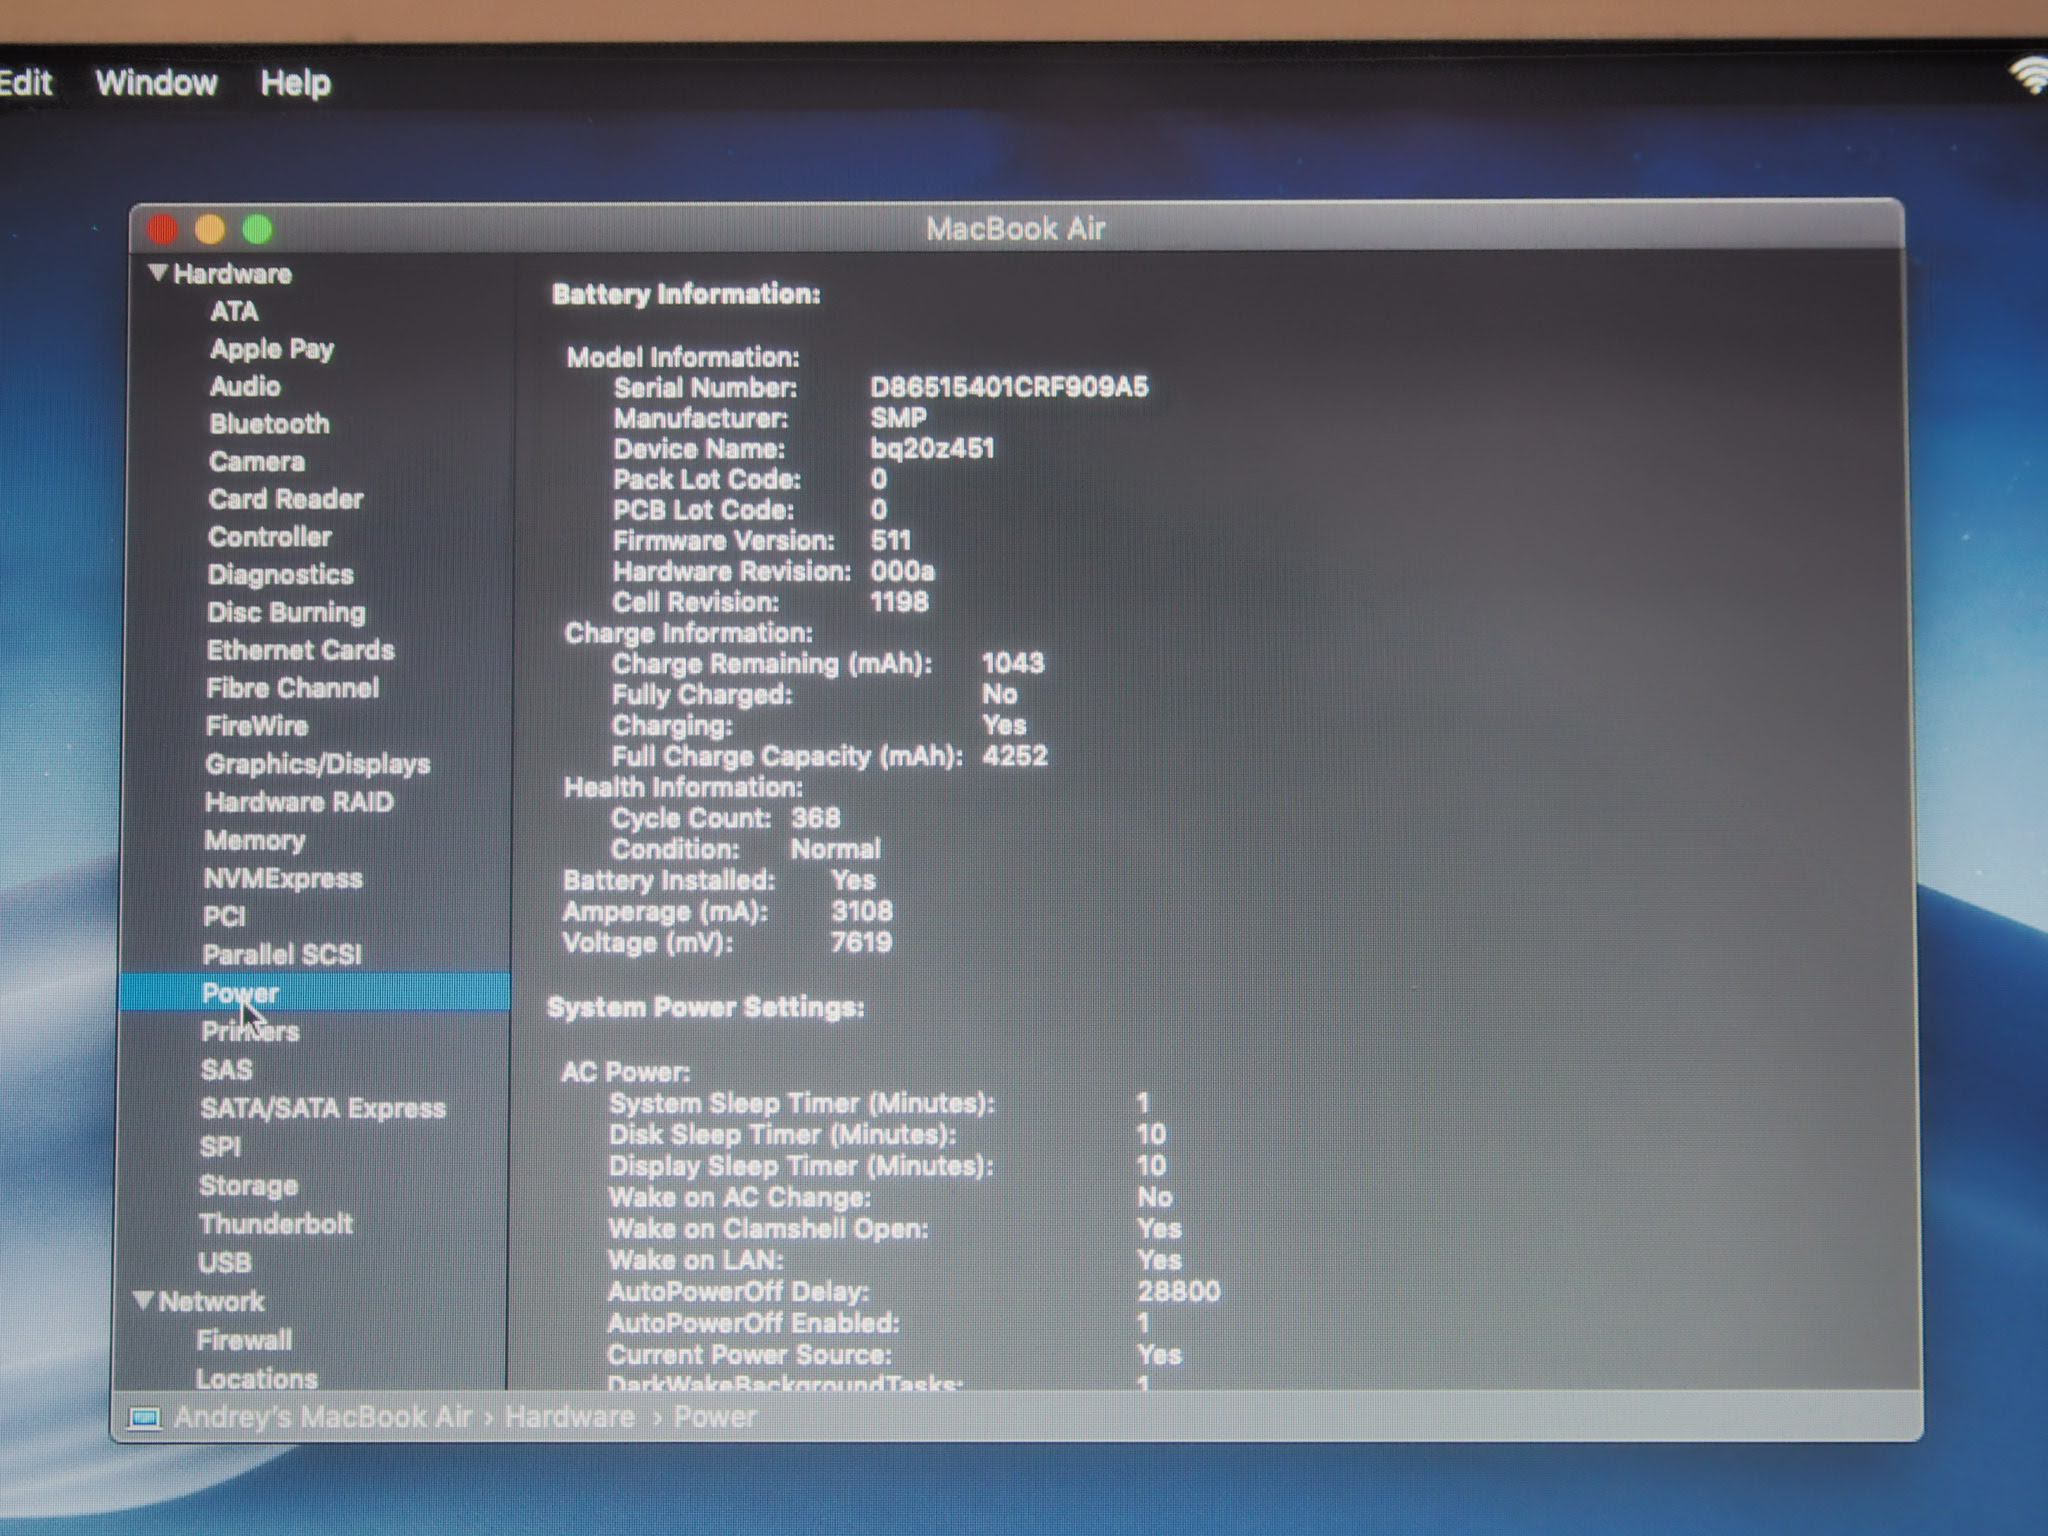Select SPI in the sidebar

click(x=220, y=1147)
